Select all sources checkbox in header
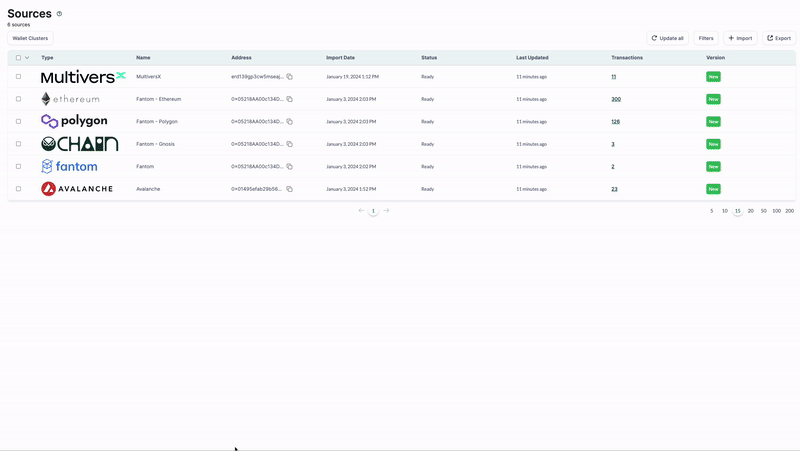 point(18,58)
